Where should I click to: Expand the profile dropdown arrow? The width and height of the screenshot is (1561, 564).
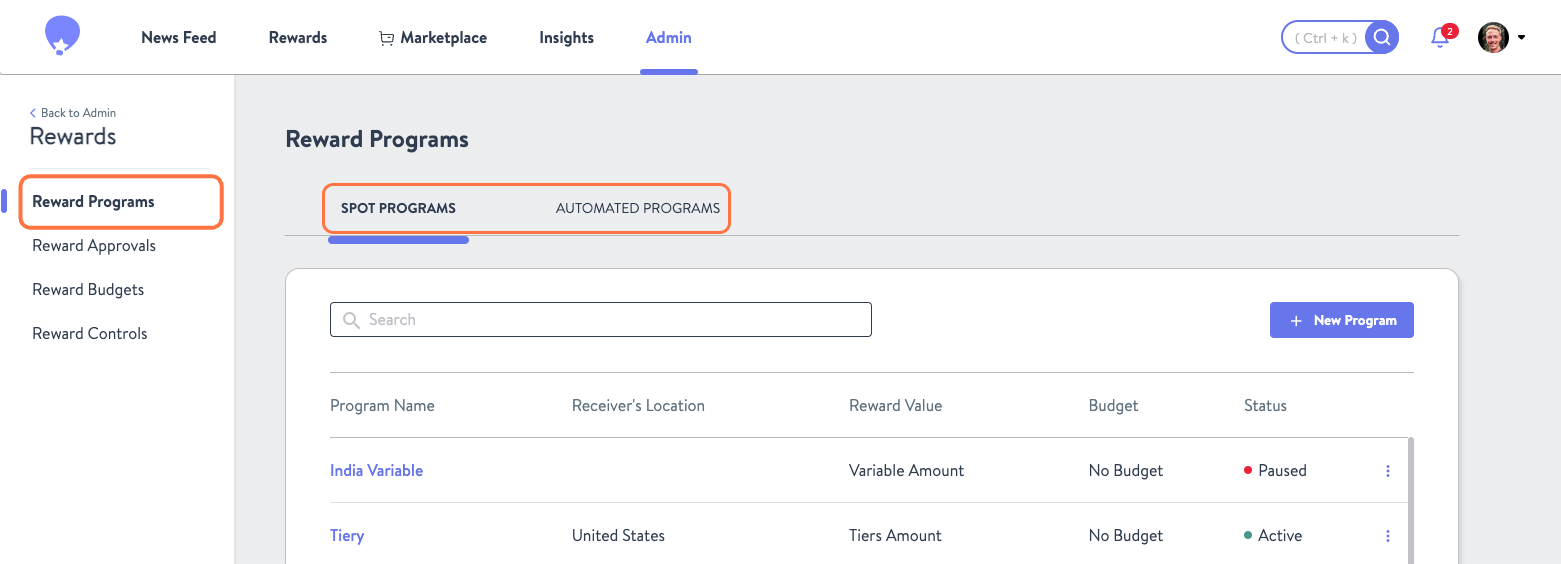[1521, 38]
